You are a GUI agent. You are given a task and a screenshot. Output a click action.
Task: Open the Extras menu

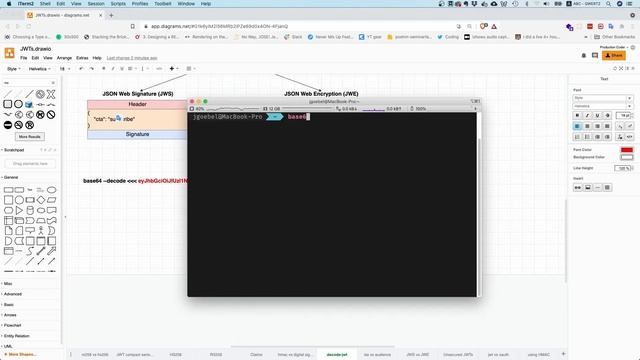82,58
